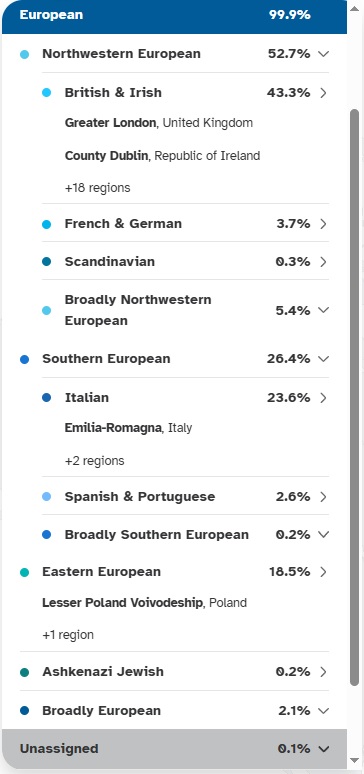Open French & German details arrow

tap(324, 224)
